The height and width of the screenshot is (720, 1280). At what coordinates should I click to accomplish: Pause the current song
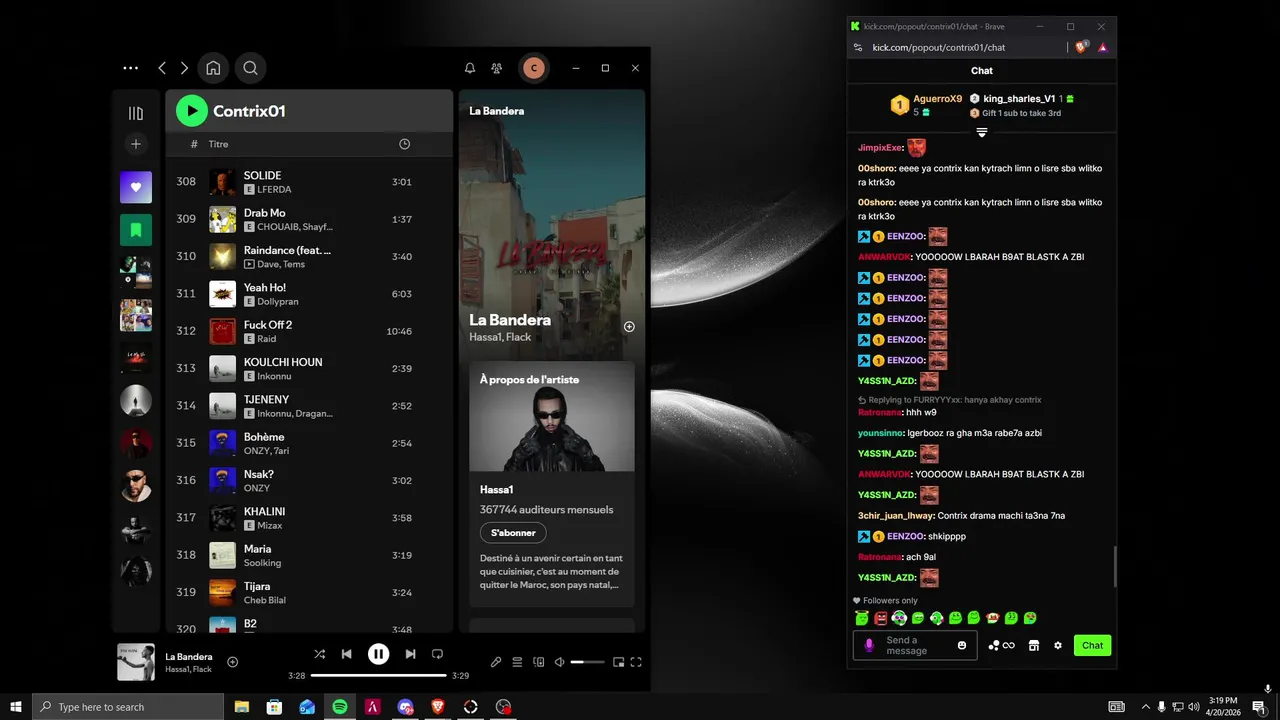(378, 654)
